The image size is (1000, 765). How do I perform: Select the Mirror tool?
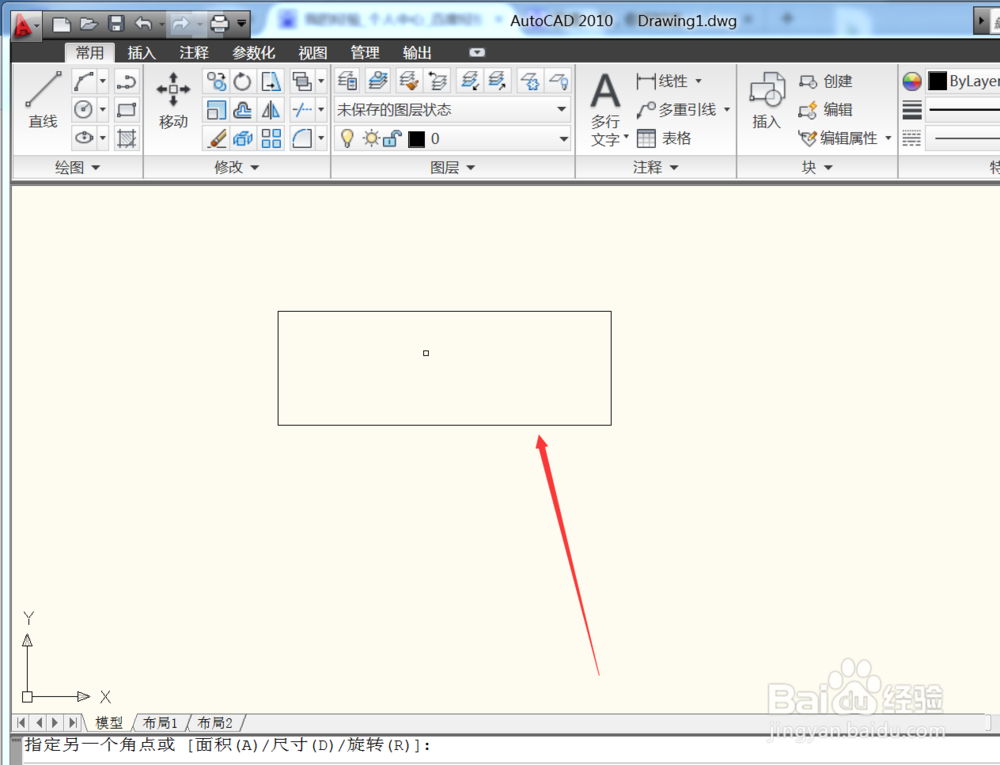pyautogui.click(x=271, y=110)
